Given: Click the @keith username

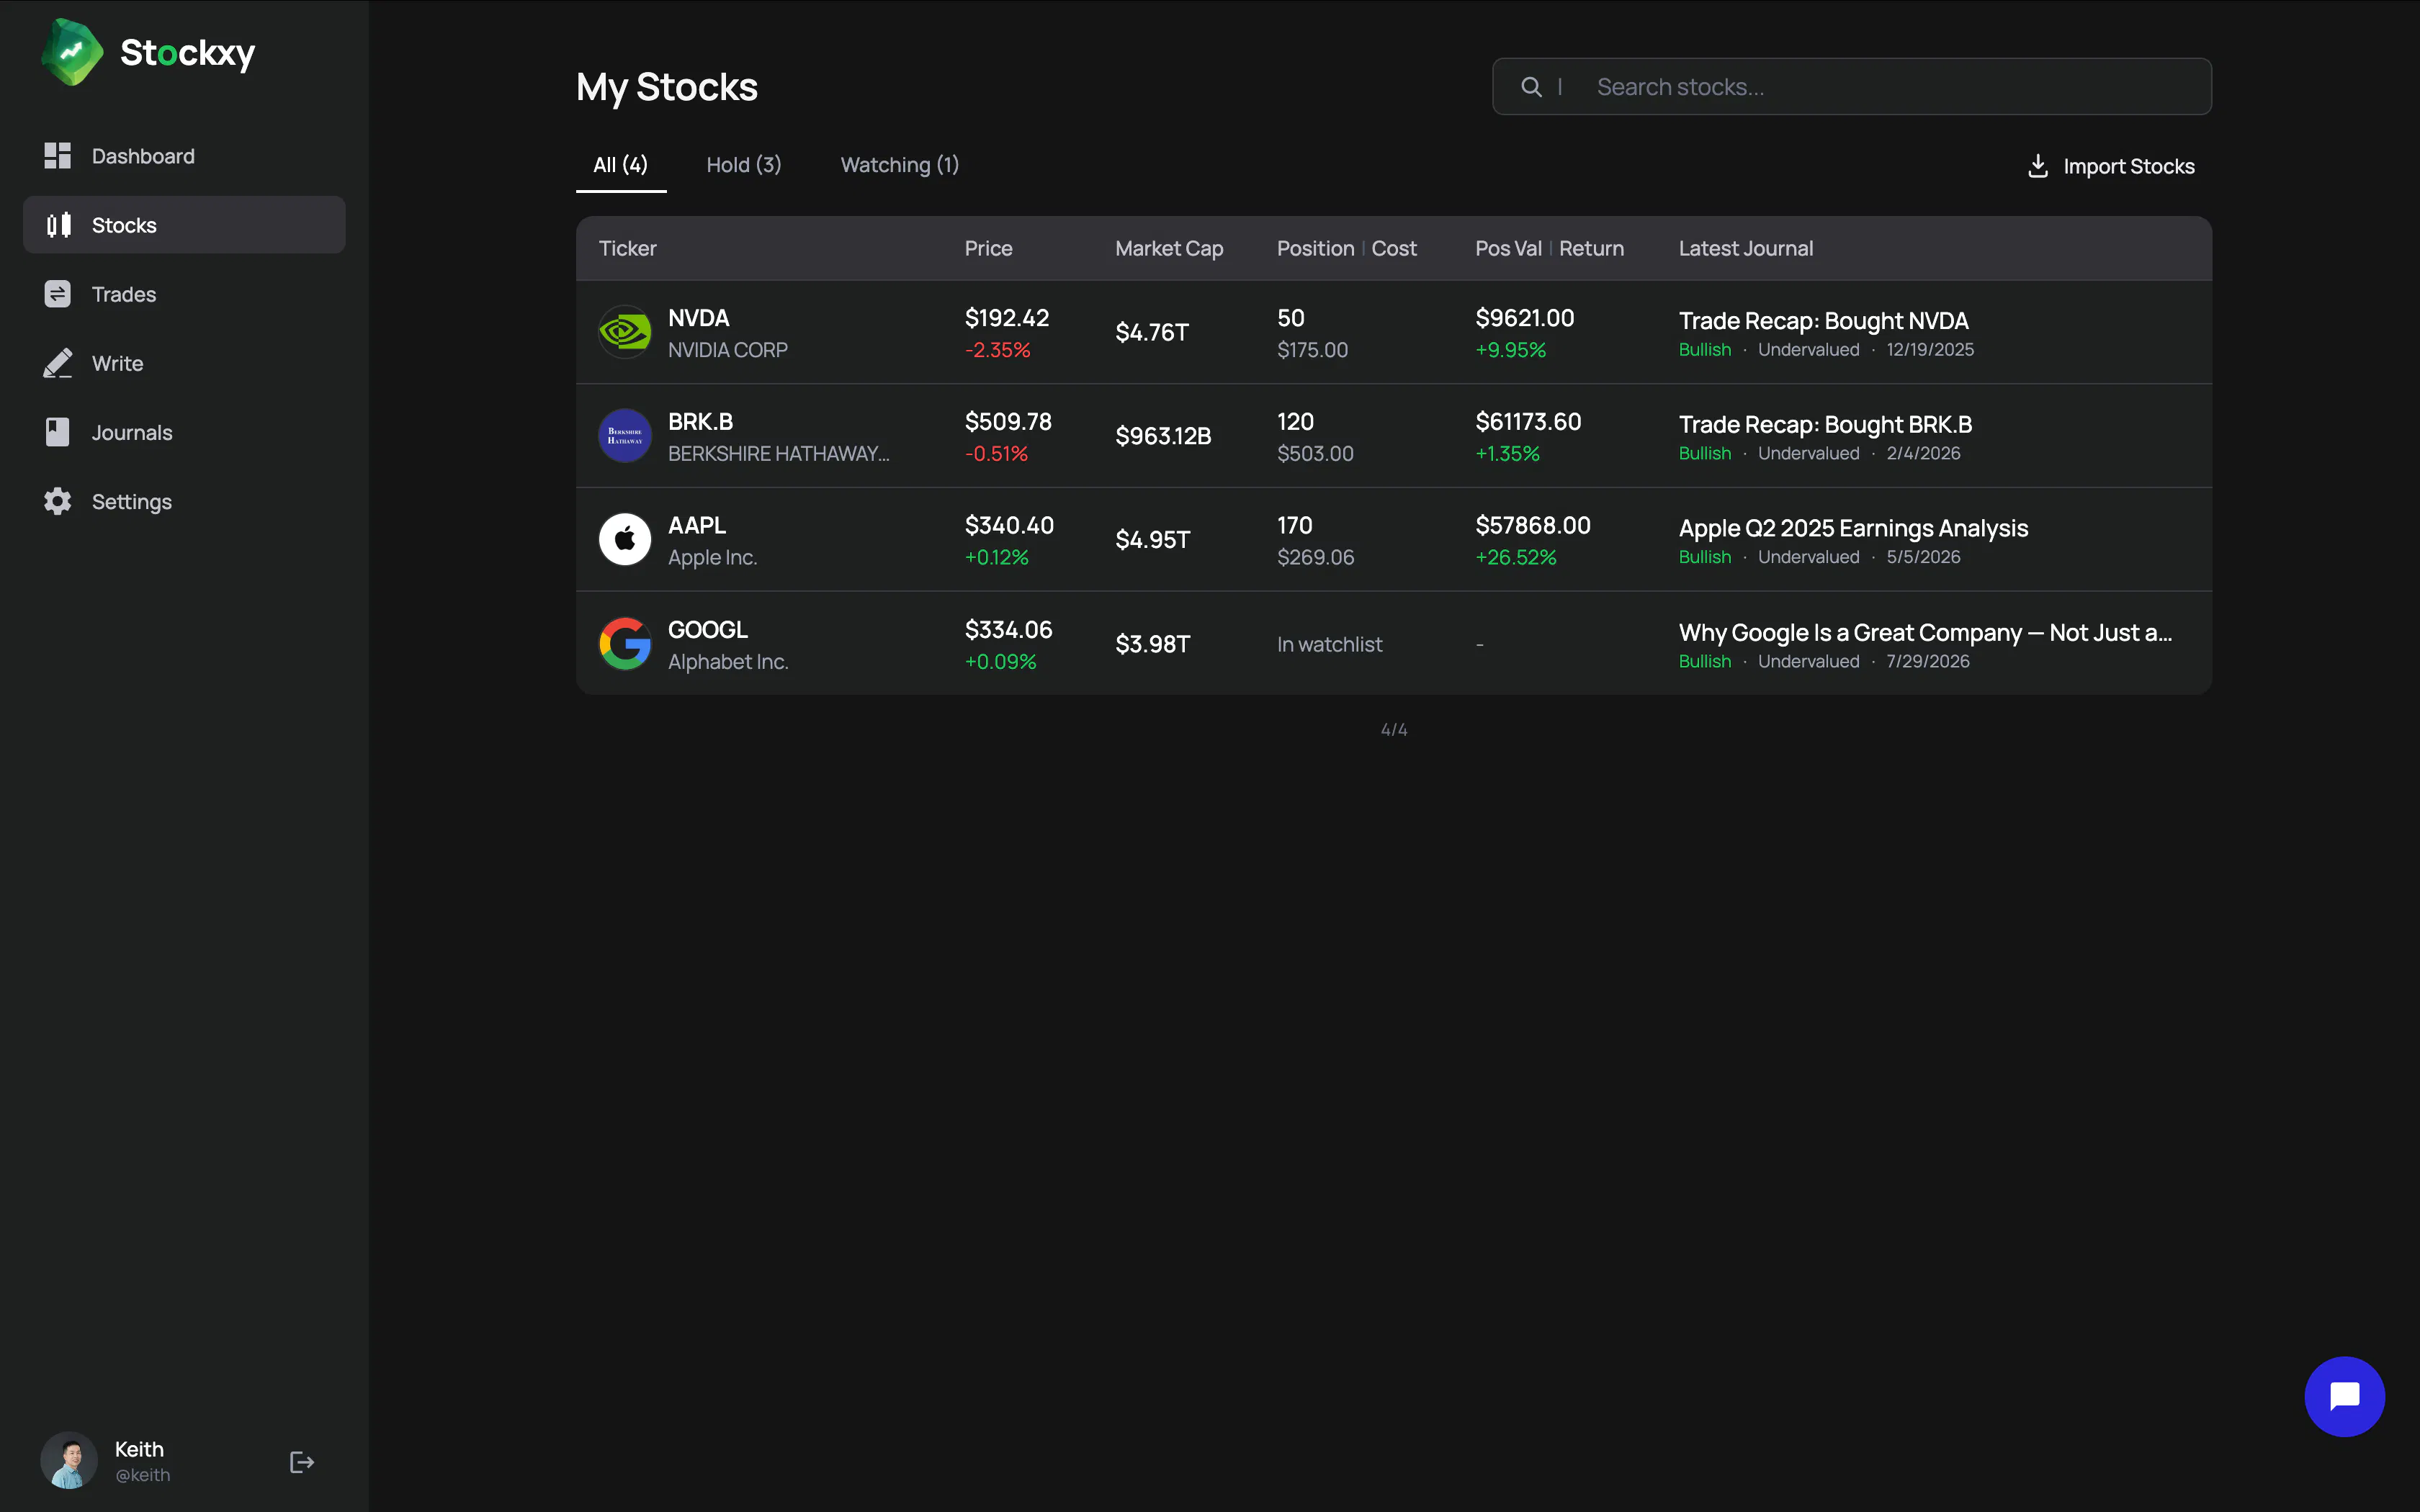Looking at the screenshot, I should point(142,1475).
